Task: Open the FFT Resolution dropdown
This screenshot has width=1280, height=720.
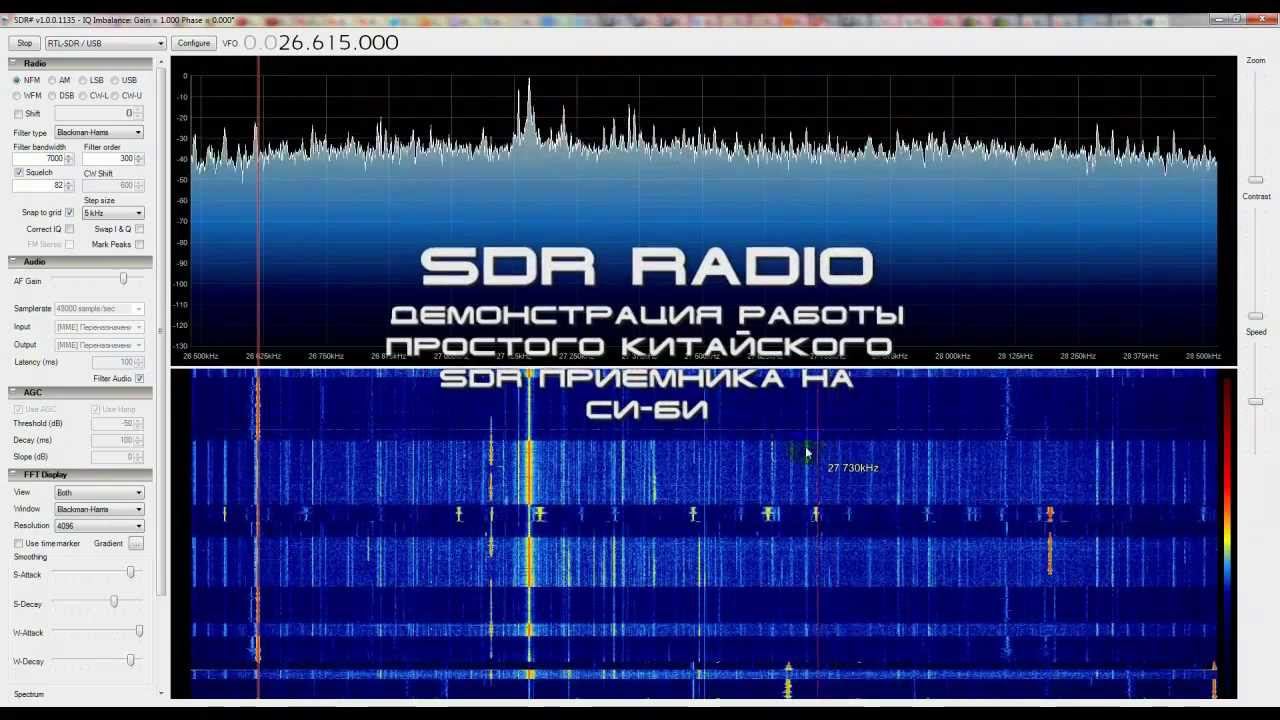Action: (99, 525)
